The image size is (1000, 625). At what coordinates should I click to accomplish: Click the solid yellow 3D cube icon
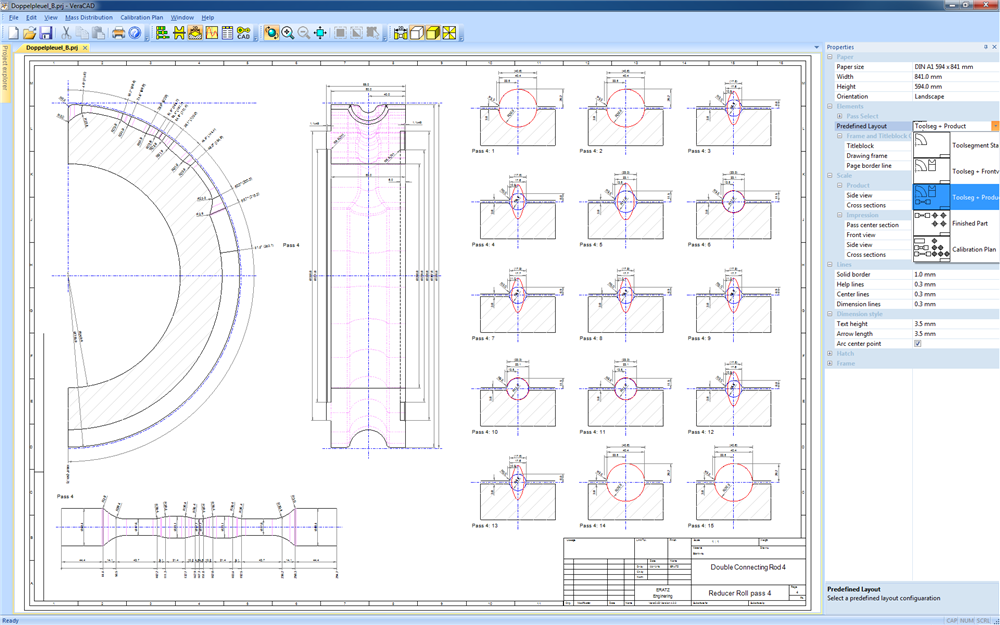[434, 33]
